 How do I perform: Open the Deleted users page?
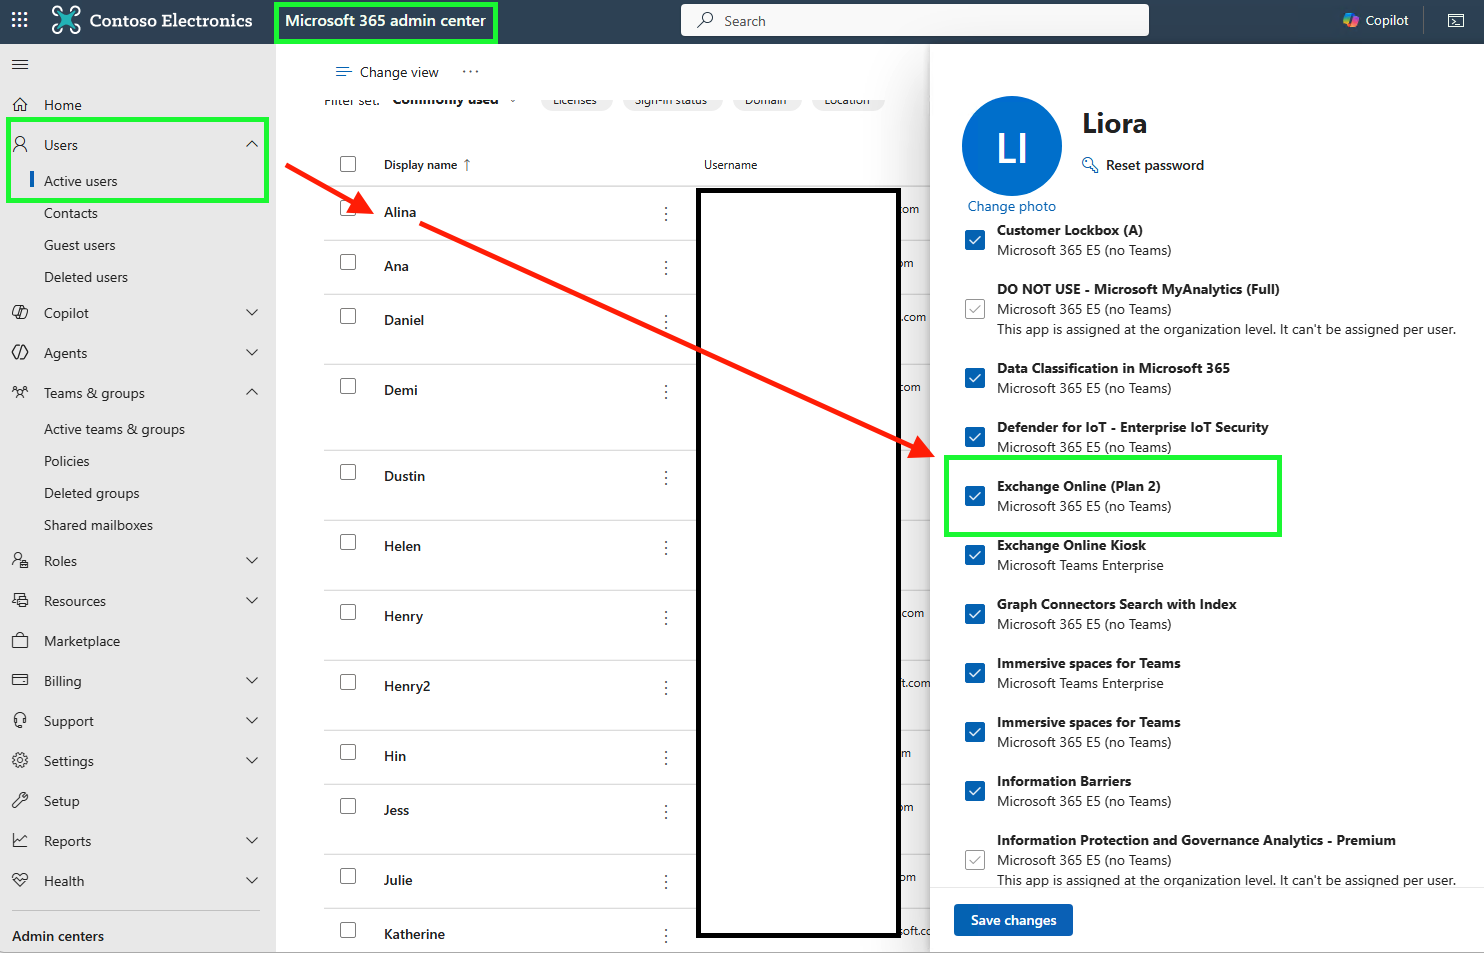86,277
